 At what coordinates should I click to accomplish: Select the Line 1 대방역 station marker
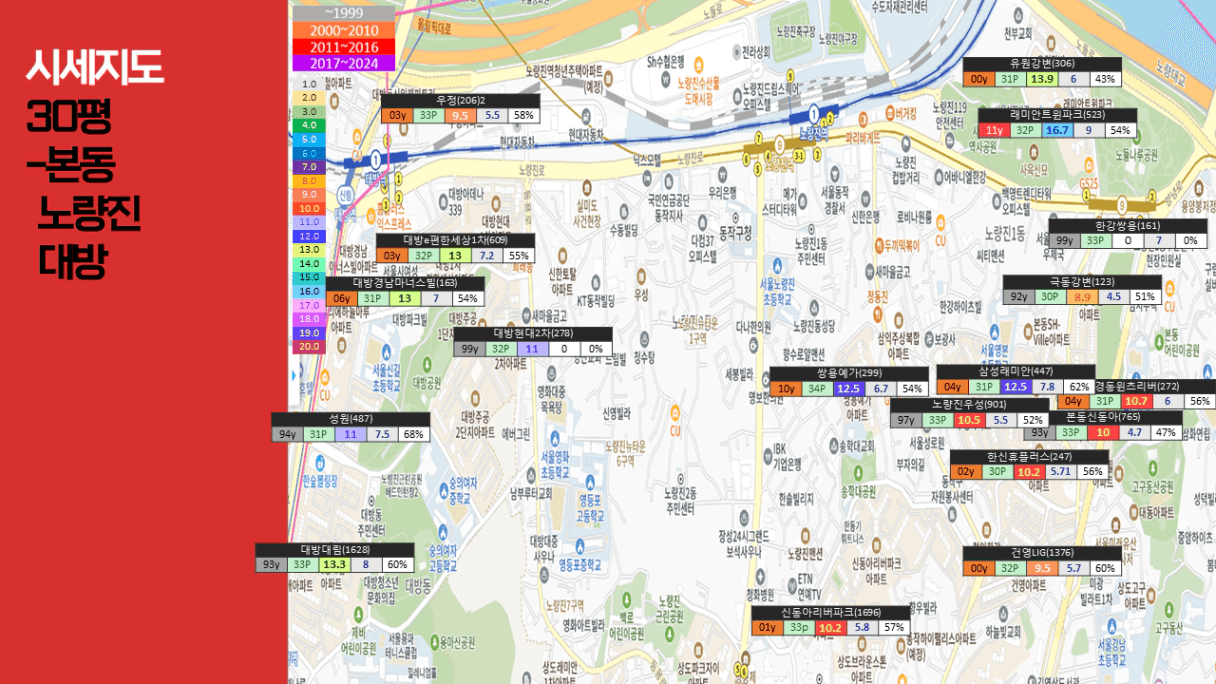point(375,158)
